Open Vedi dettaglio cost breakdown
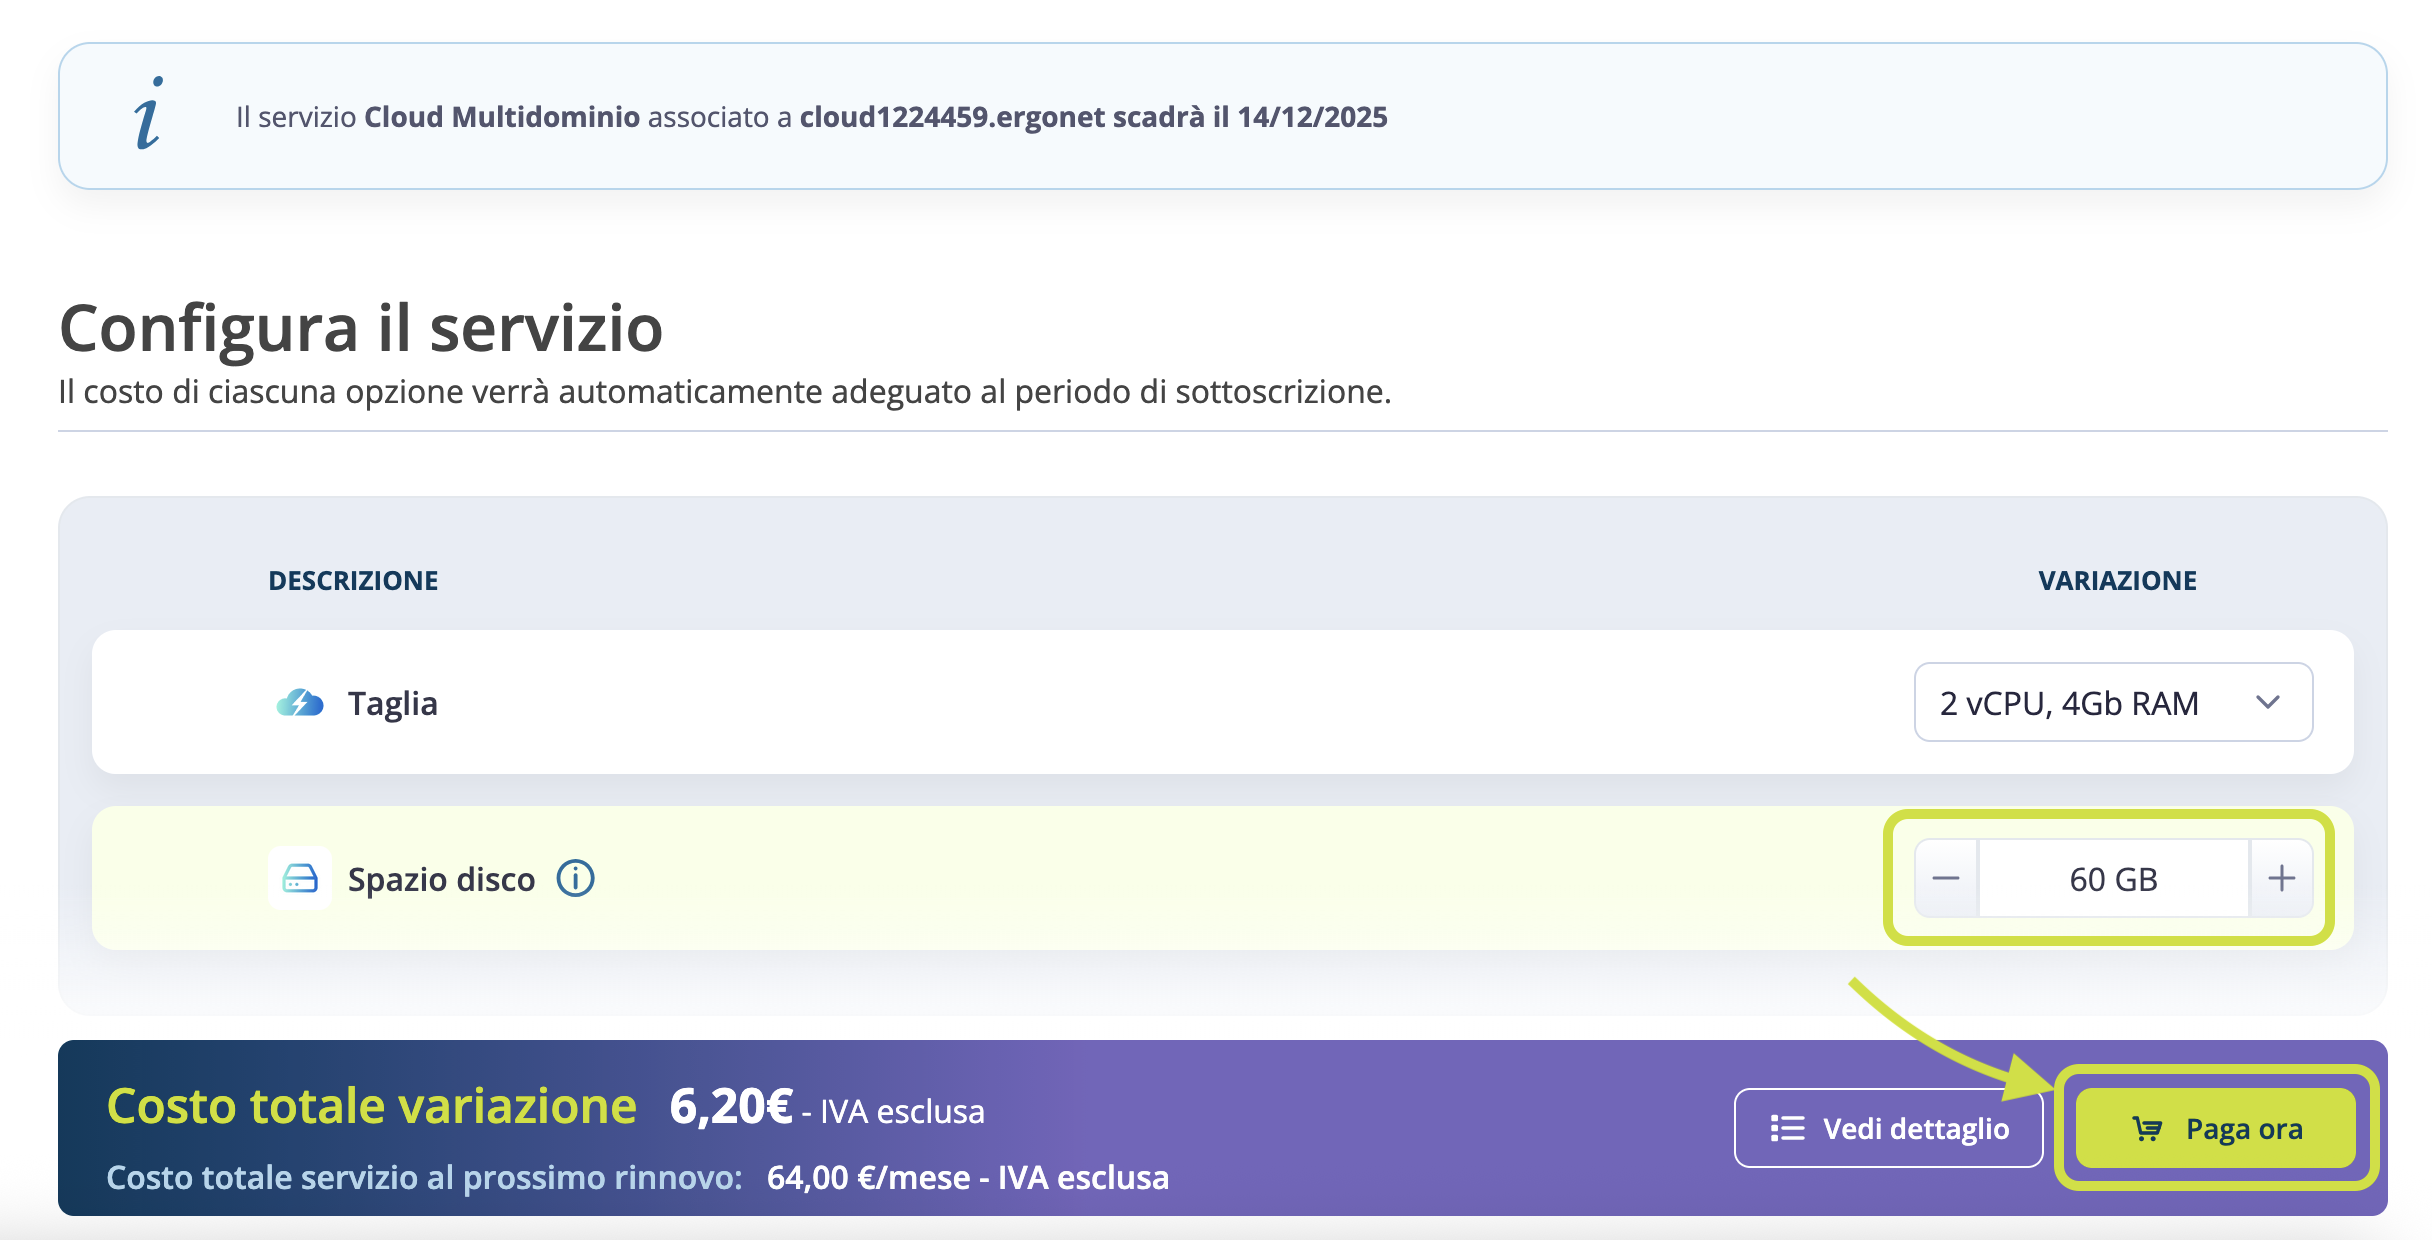Screen dimensions: 2432x1240 pyautogui.click(x=1888, y=1129)
